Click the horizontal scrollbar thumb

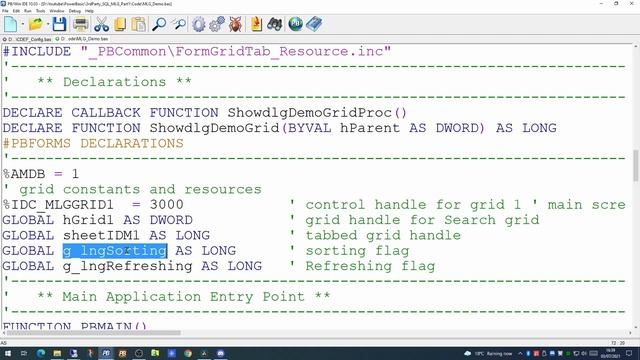[x=94, y=333]
